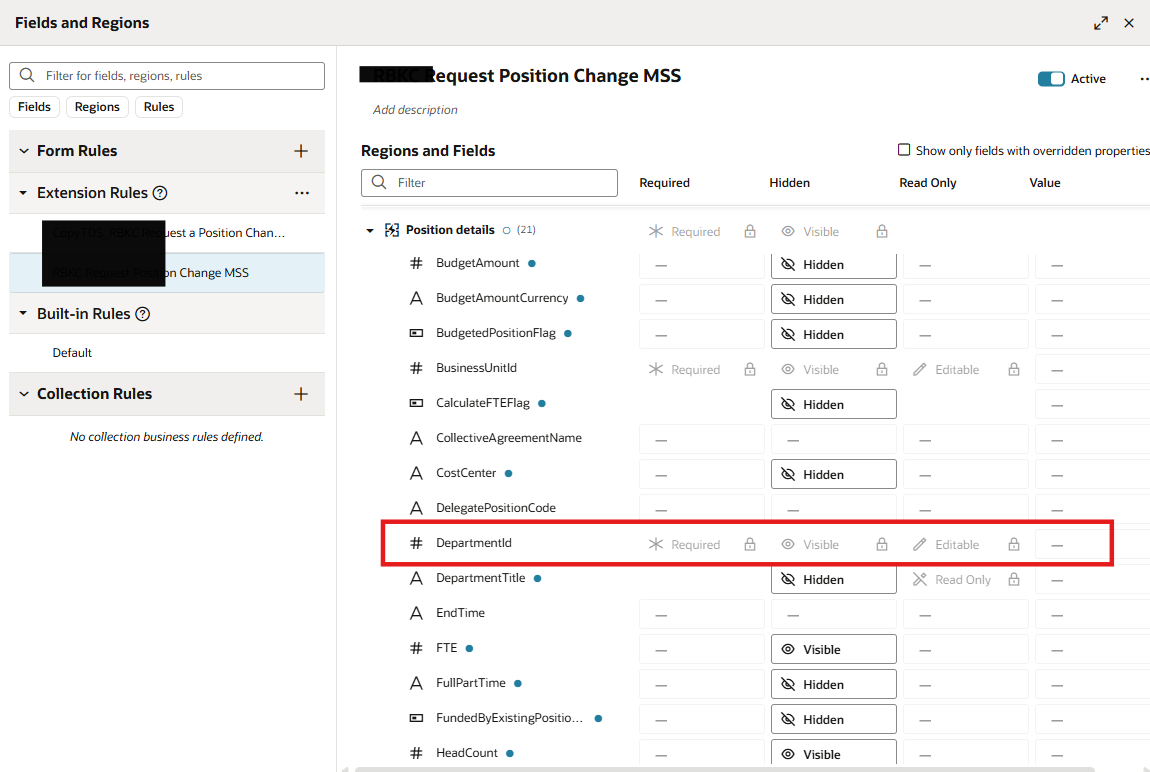Click the lock next to DepartmentTitle Read Only

(1014, 580)
